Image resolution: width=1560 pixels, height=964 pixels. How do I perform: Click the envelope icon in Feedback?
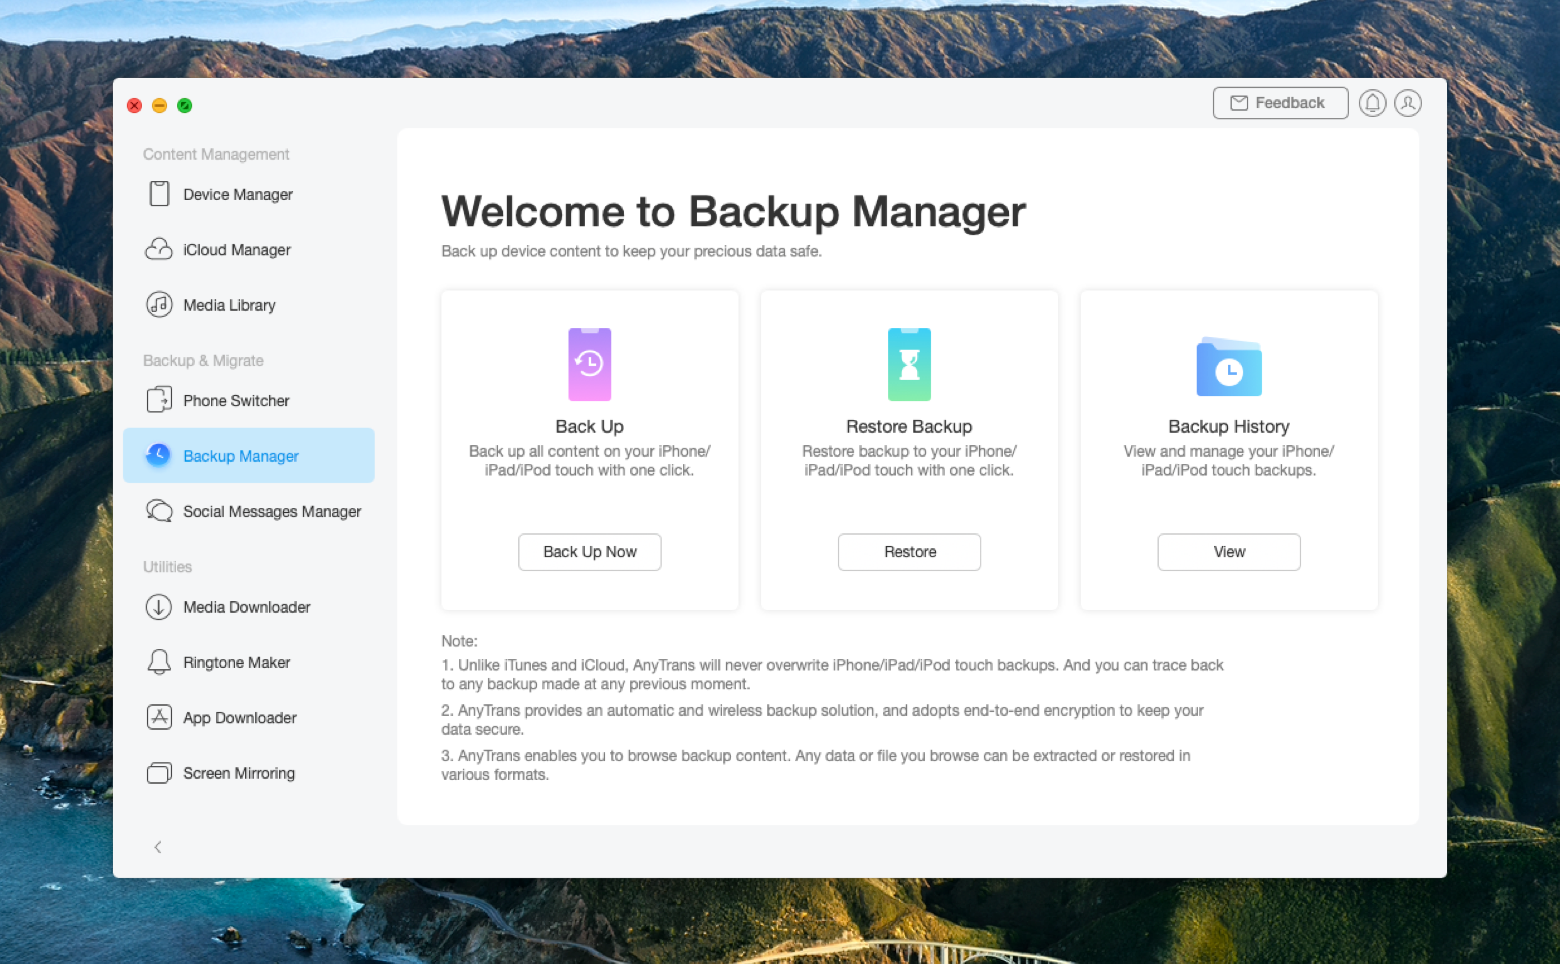[x=1239, y=103]
